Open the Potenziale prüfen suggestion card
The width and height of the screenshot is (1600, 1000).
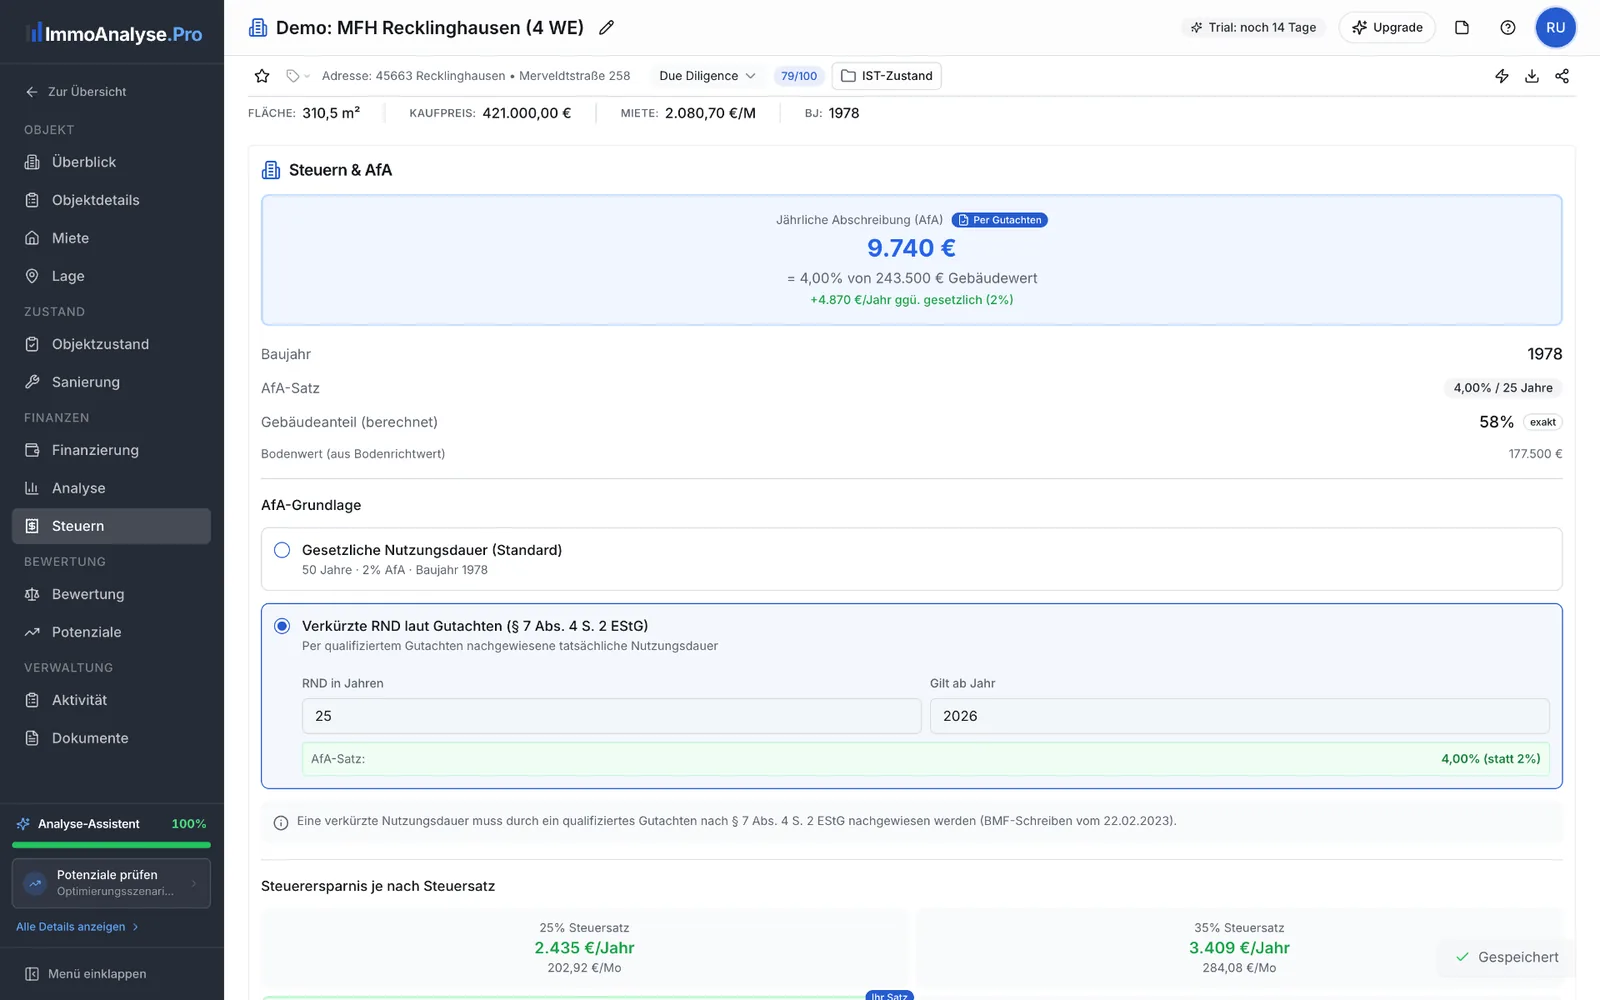pos(111,883)
